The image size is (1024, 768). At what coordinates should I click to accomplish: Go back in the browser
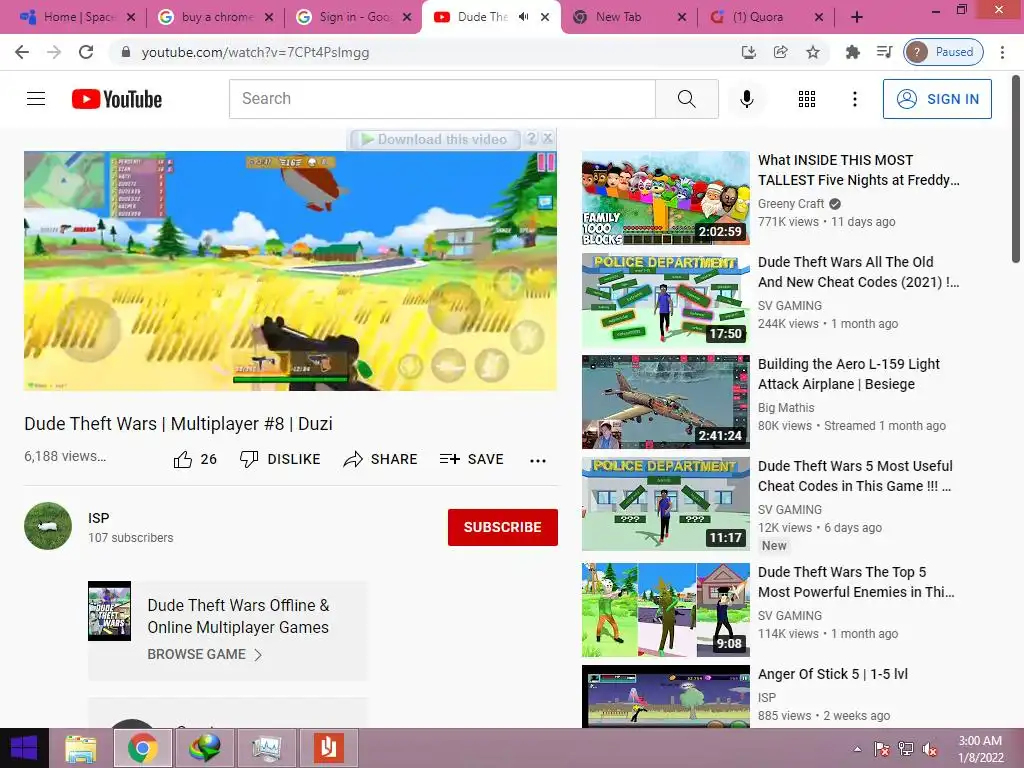22,52
